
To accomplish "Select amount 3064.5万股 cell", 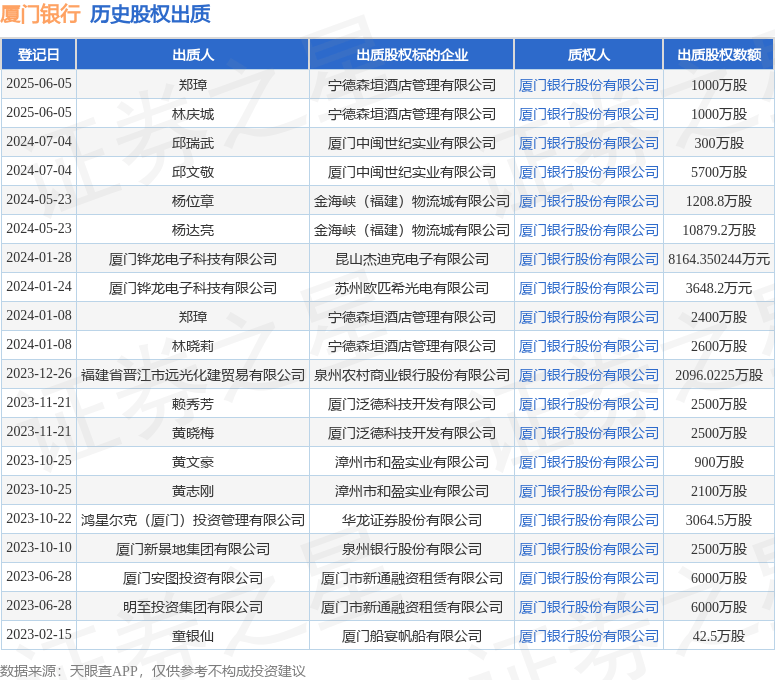I will pyautogui.click(x=719, y=520).
